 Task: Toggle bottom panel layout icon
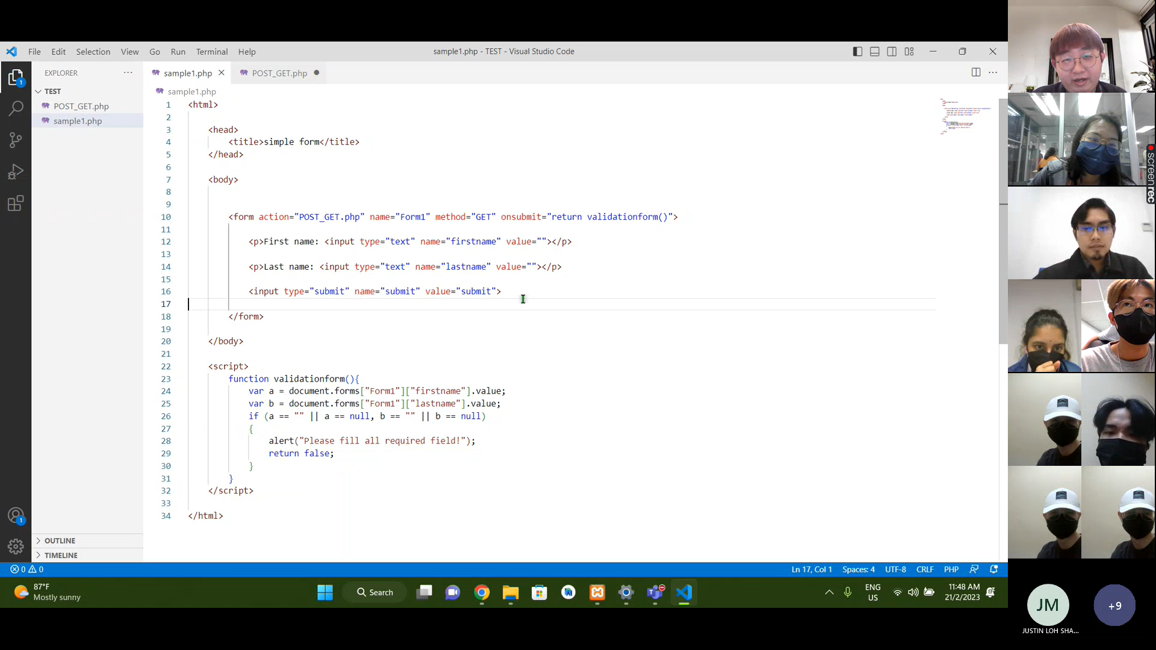coord(874,52)
